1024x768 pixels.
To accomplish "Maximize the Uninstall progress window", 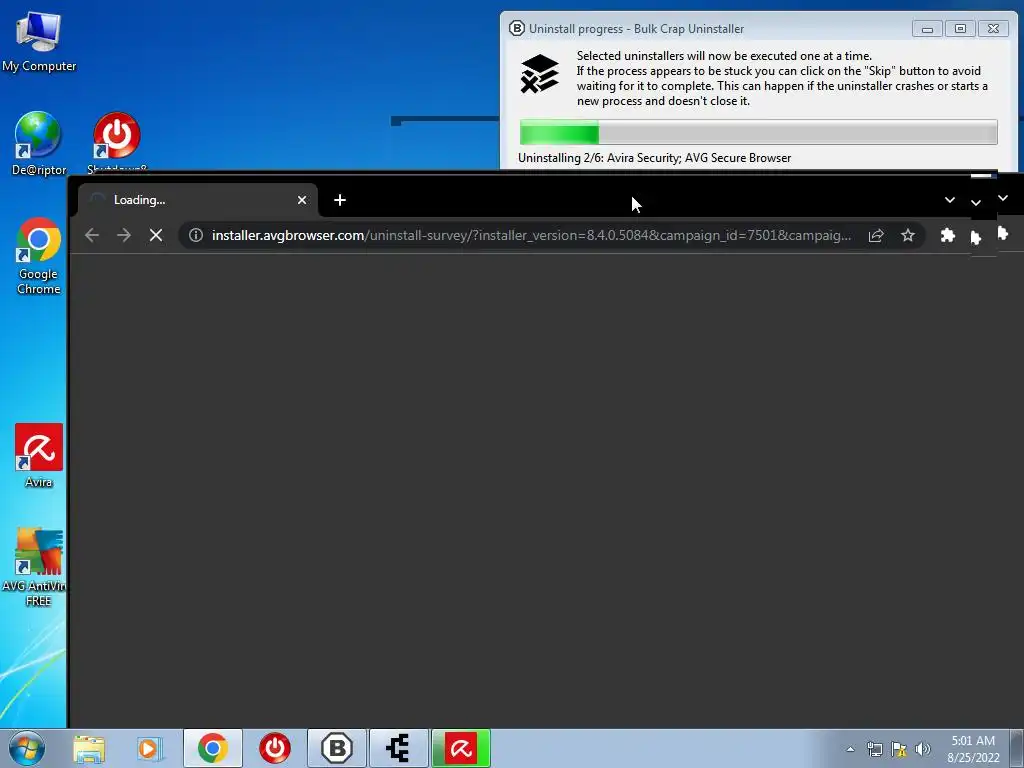I will (960, 29).
